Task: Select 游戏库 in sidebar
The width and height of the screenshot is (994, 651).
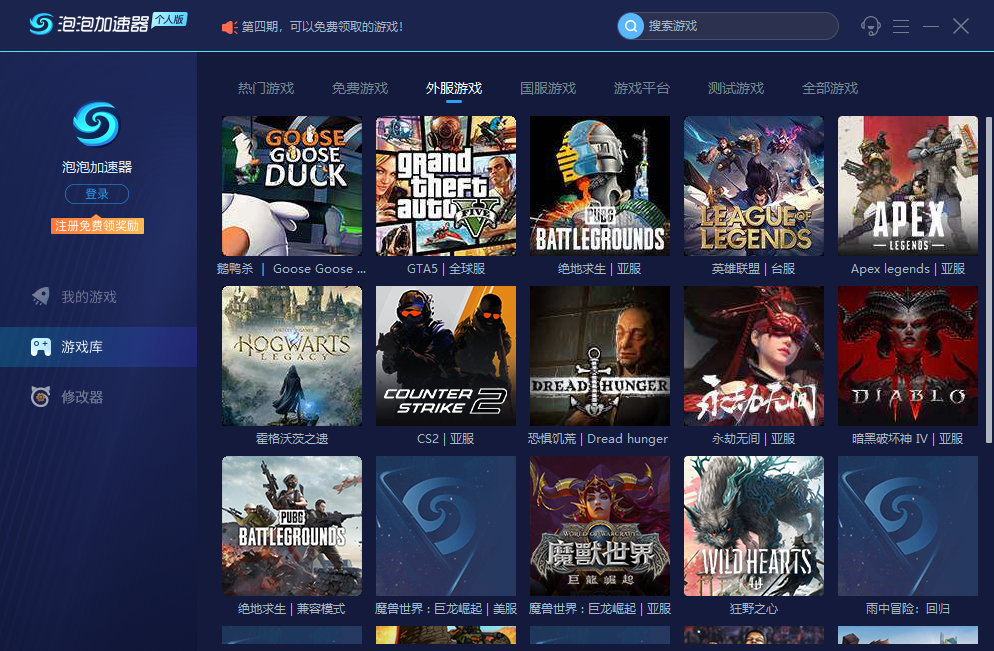Action: [x=98, y=347]
